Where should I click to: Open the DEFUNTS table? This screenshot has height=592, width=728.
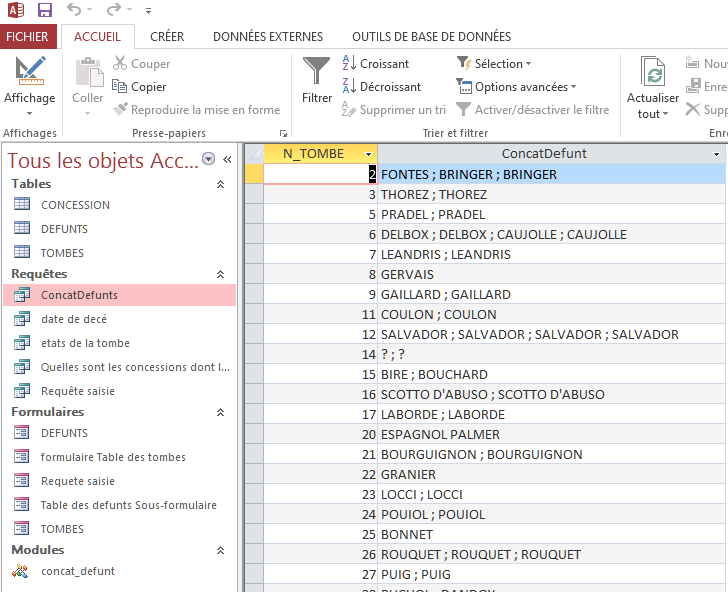point(64,229)
